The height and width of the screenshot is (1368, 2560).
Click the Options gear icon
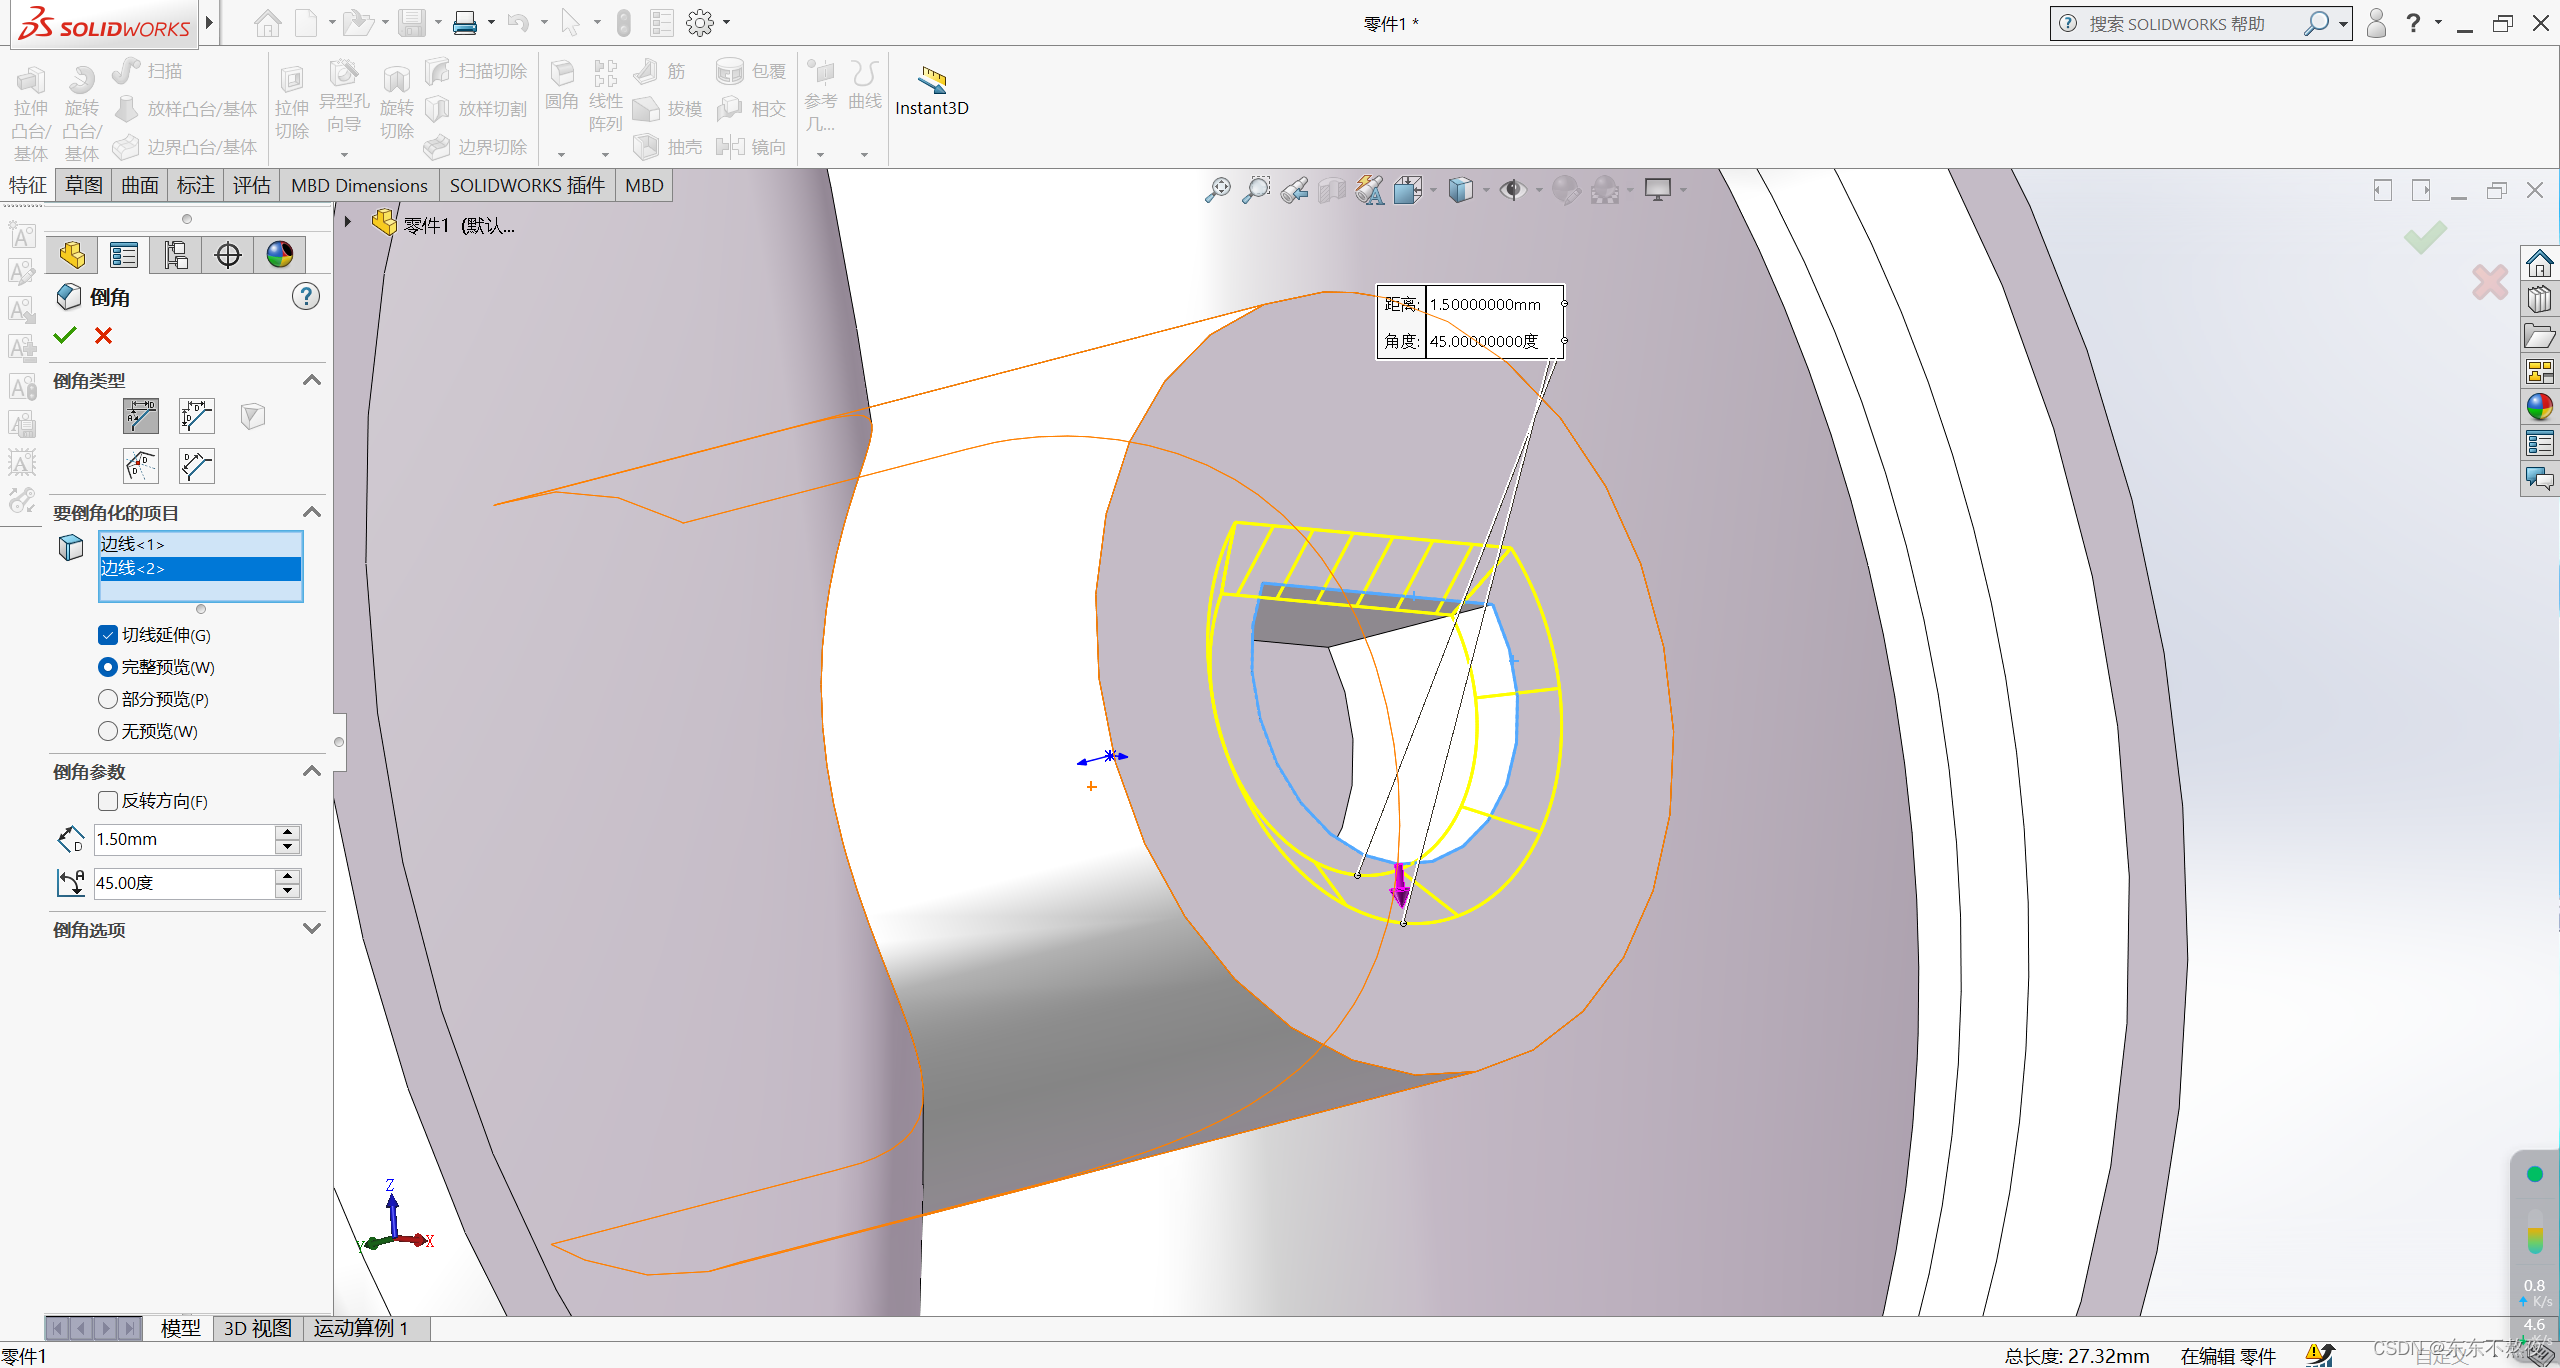(x=700, y=22)
